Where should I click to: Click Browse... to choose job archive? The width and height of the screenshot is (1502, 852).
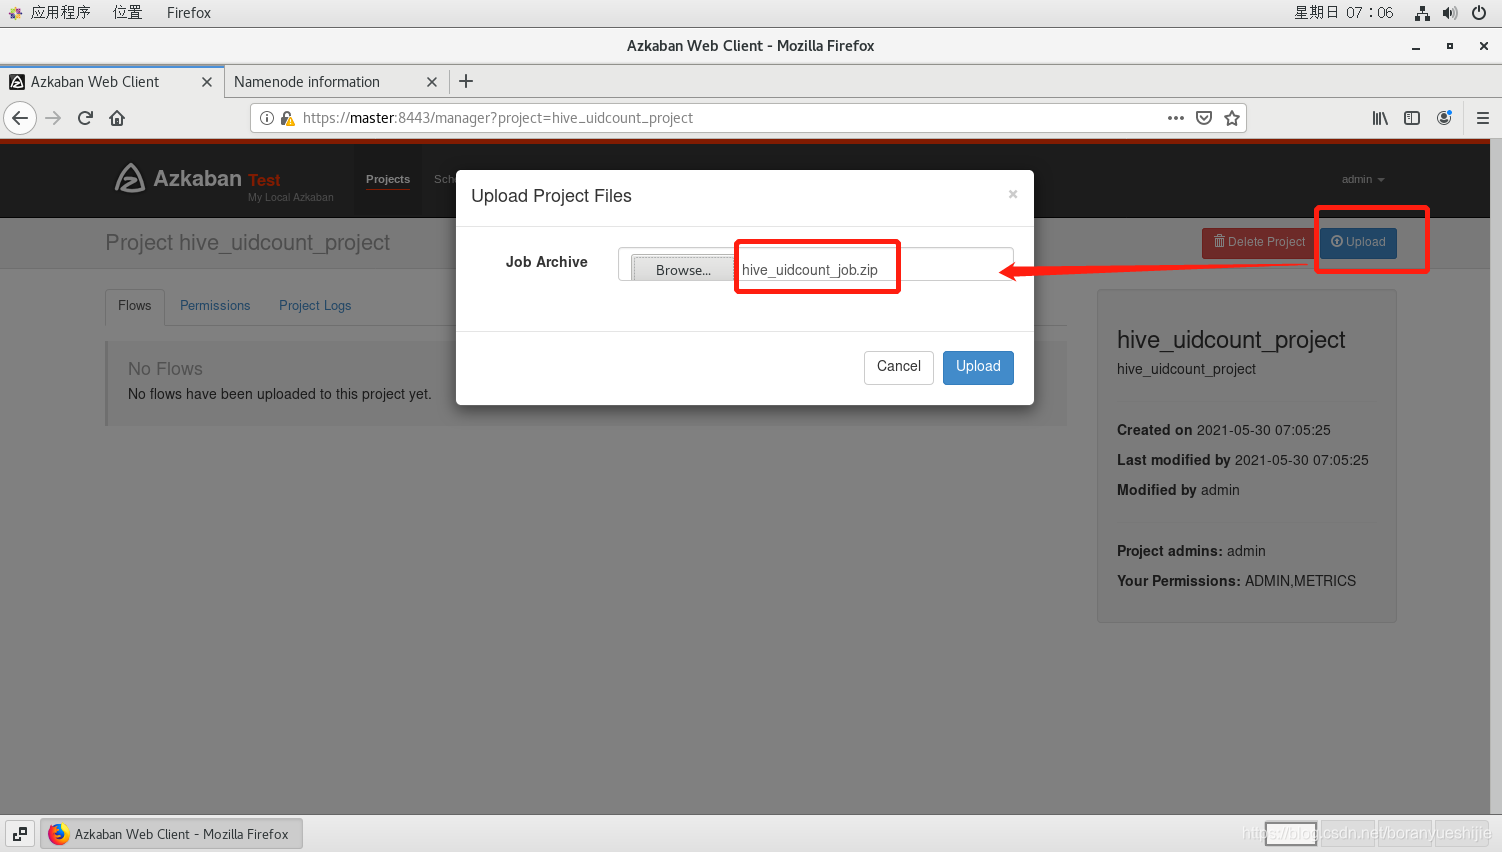683,270
